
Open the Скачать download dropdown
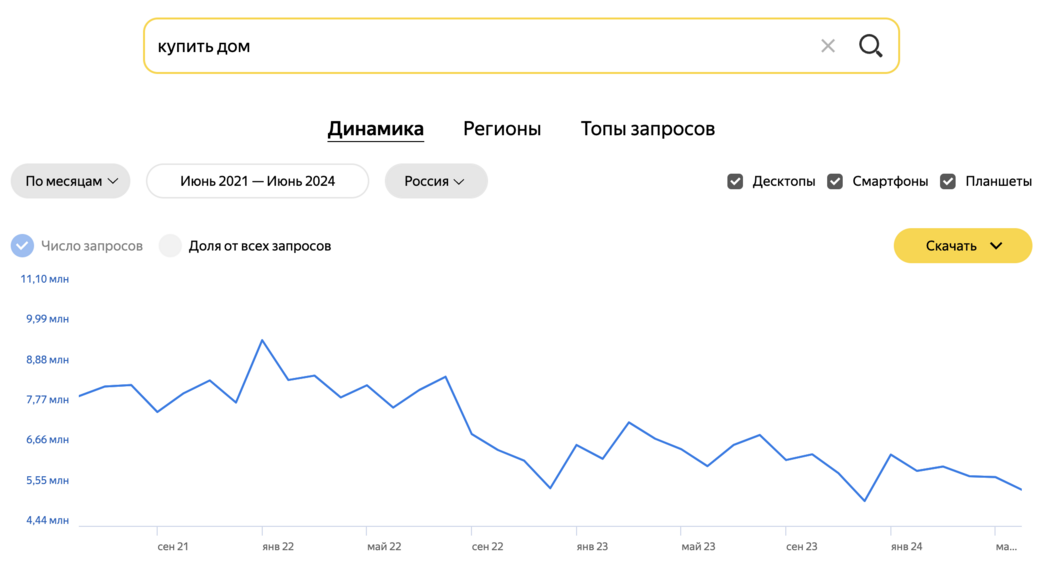pos(963,246)
